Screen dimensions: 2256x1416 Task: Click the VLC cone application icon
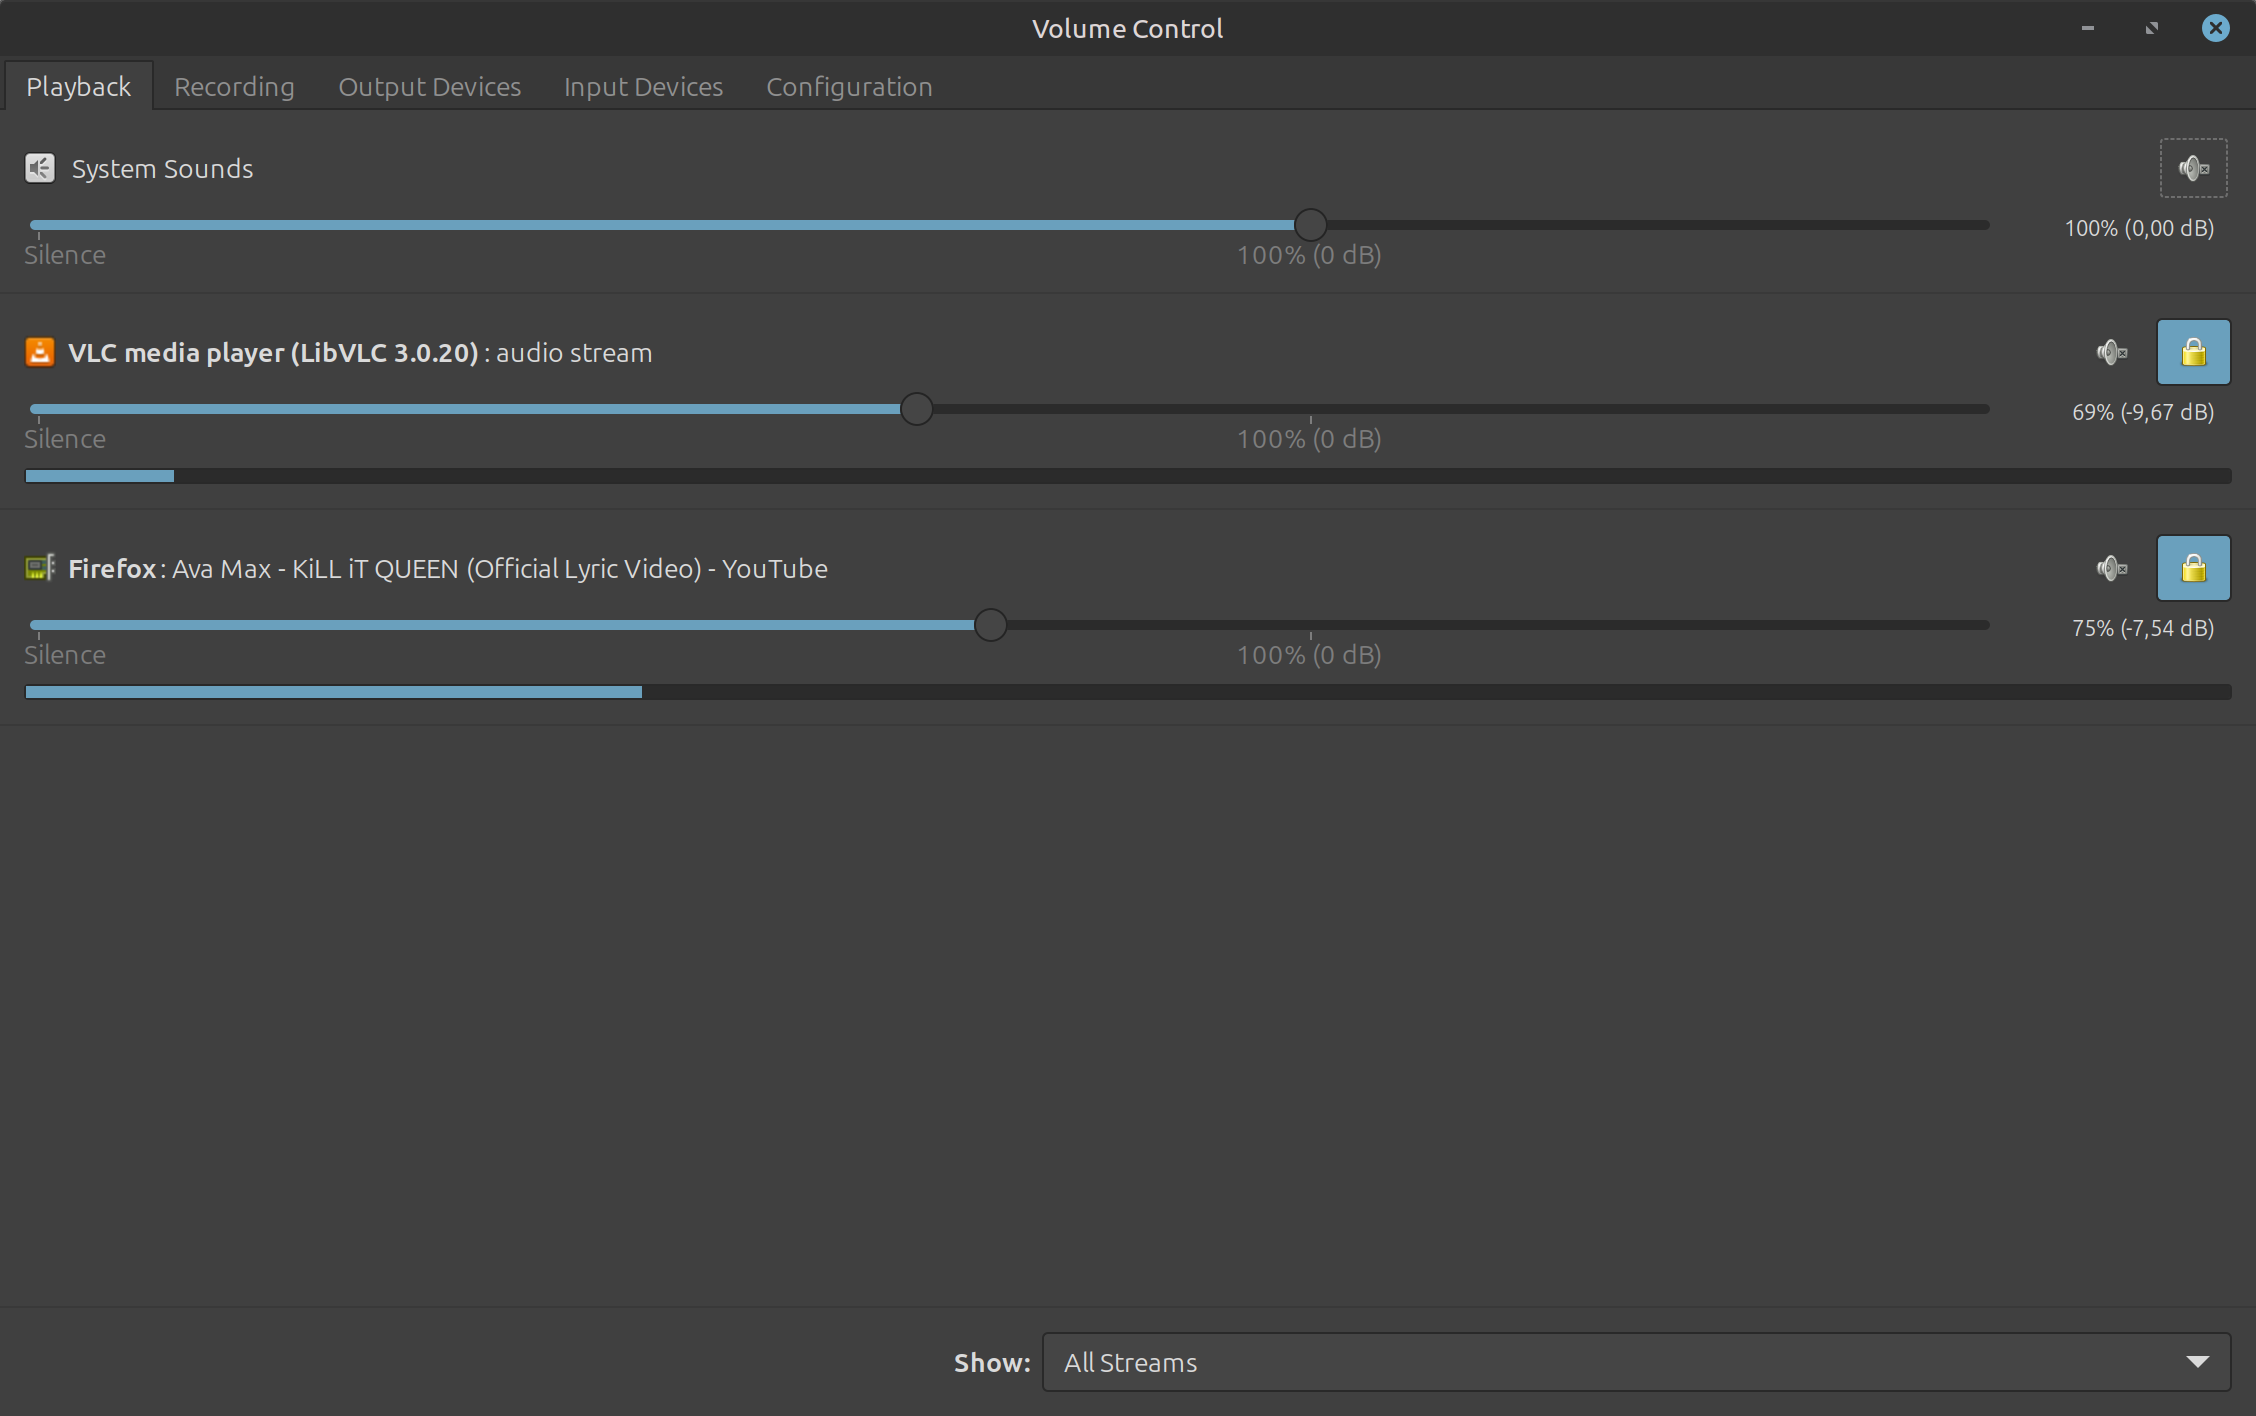click(40, 352)
